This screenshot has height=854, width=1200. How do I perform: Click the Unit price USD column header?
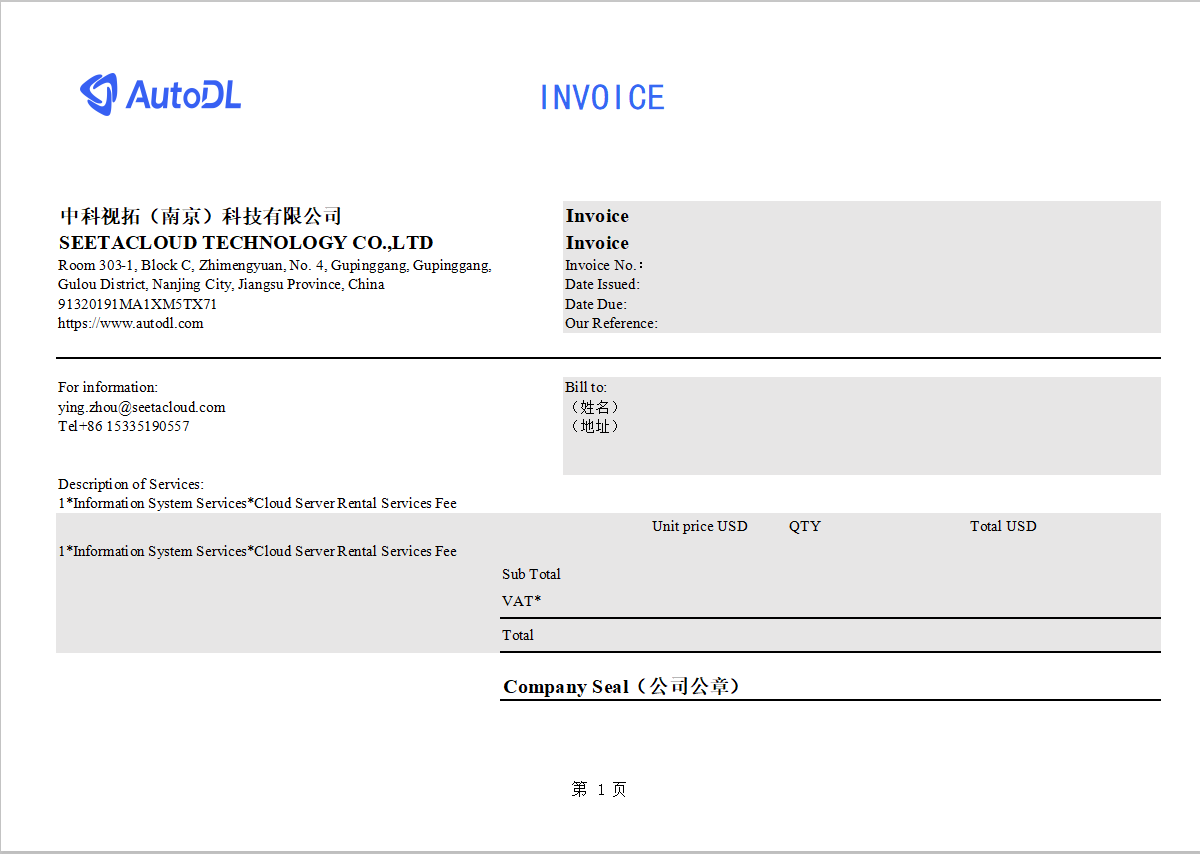[x=700, y=526]
